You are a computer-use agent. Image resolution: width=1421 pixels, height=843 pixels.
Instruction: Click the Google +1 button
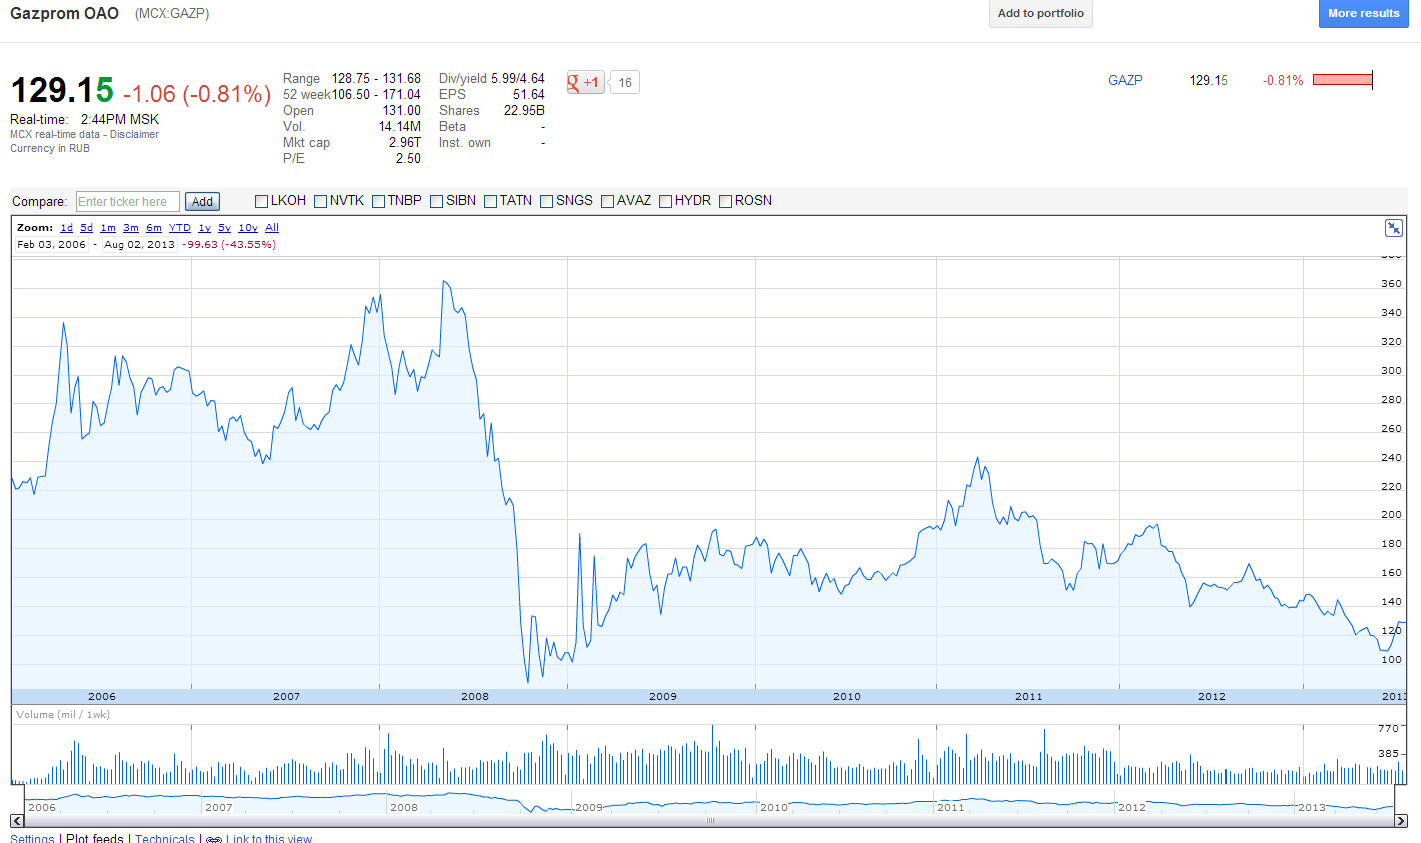[585, 82]
